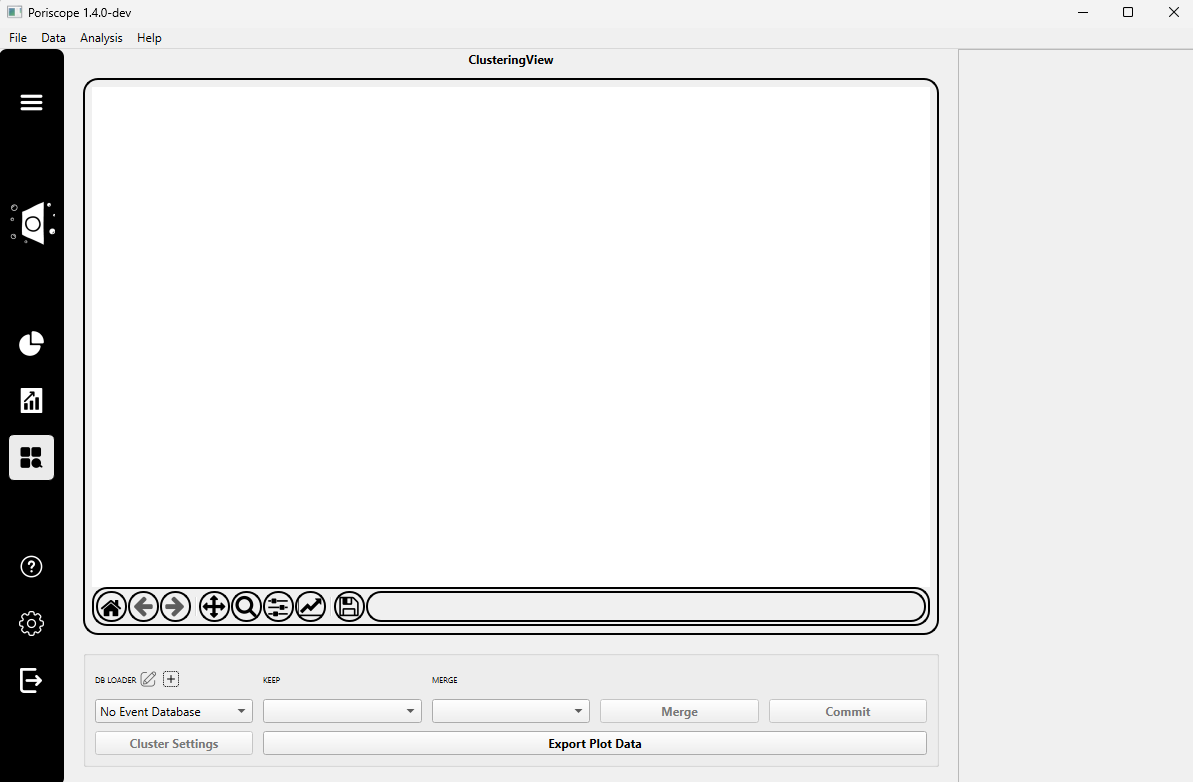Open Help from the sidebar question mark icon

coord(31,566)
